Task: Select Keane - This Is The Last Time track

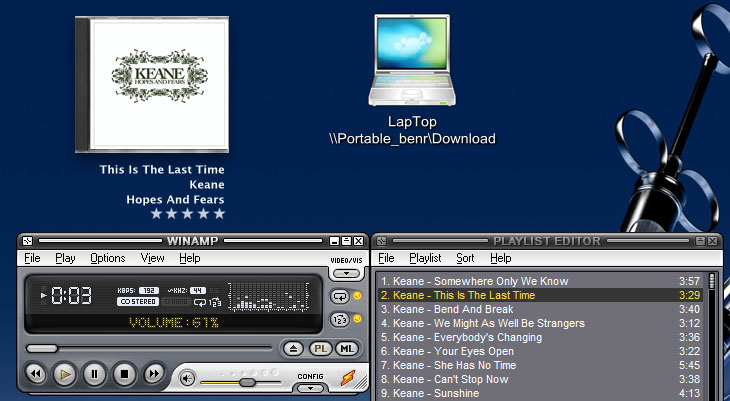Action: coord(541,295)
